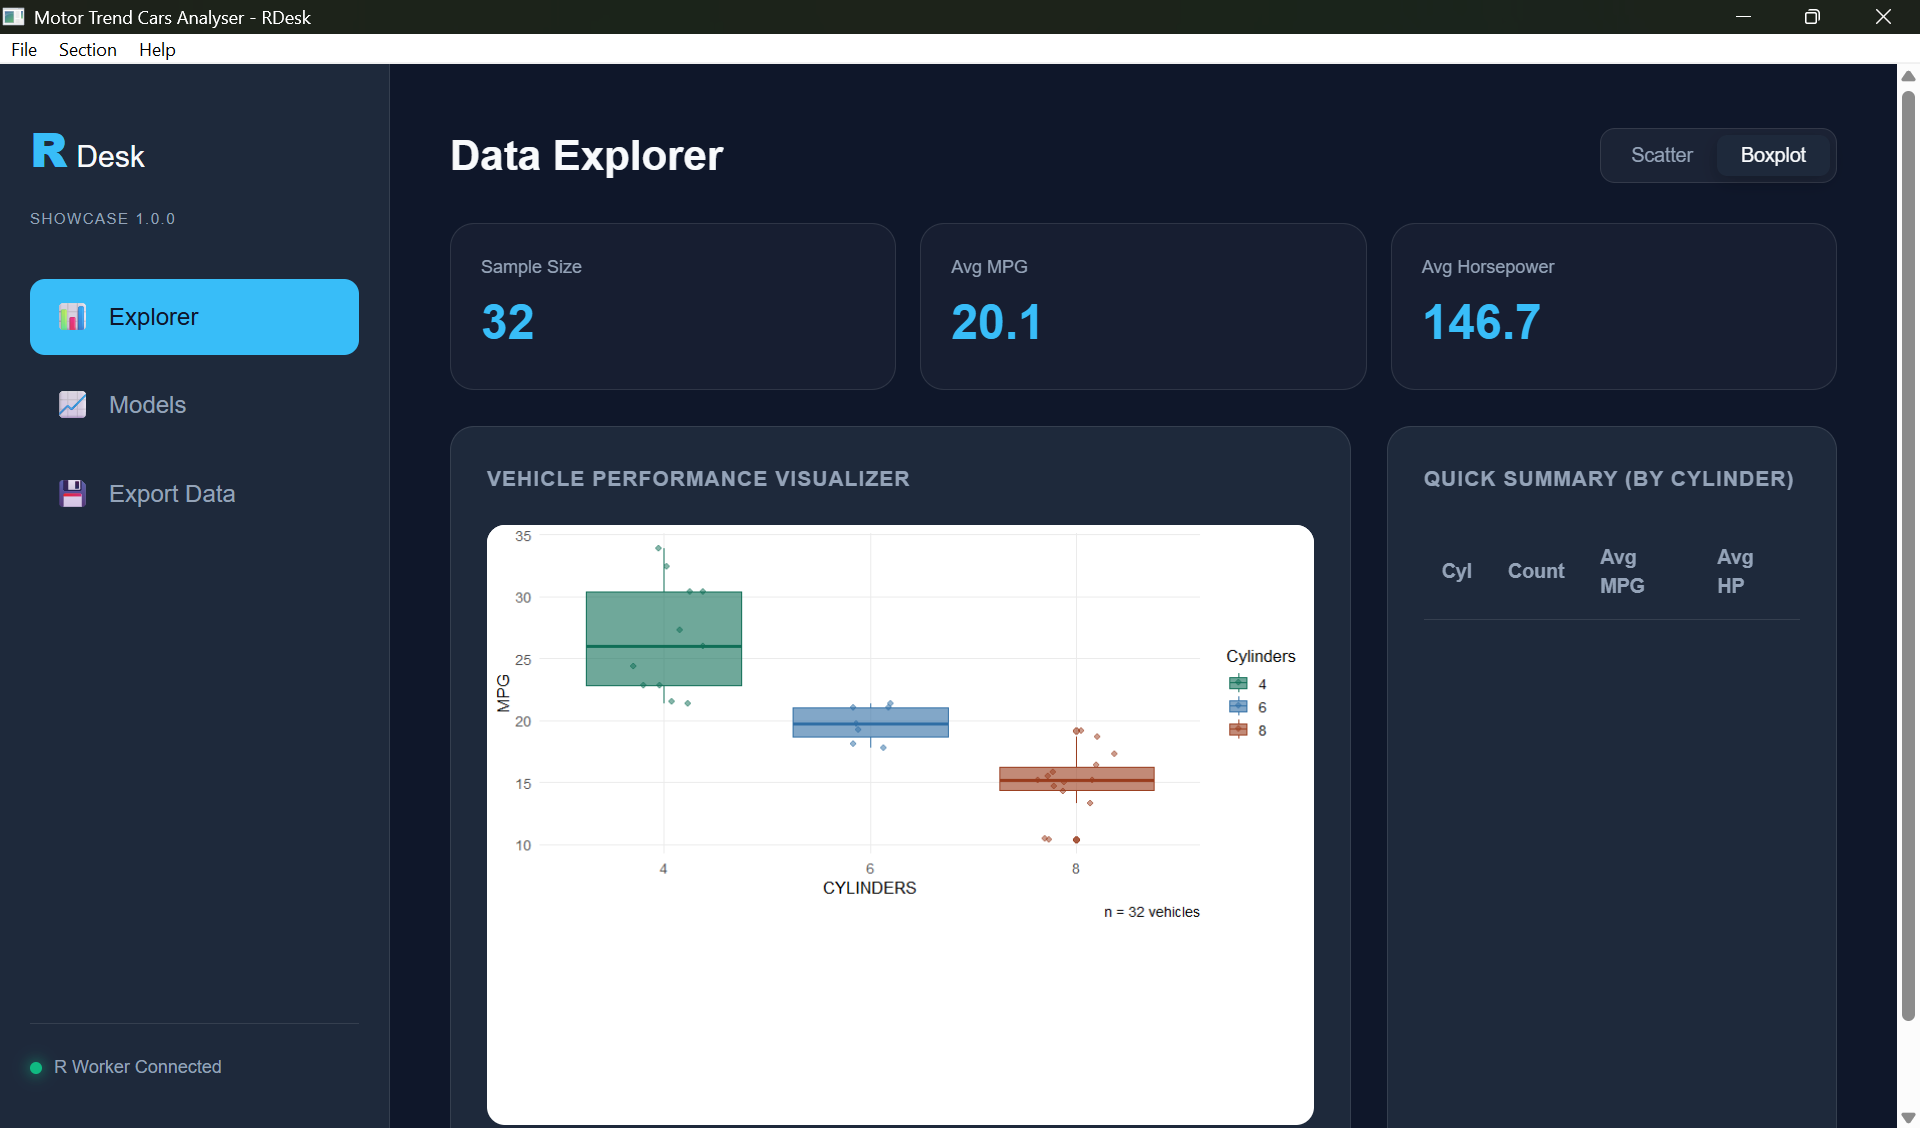Click the application icon in the title bar
The image size is (1920, 1128).
[x=14, y=16]
